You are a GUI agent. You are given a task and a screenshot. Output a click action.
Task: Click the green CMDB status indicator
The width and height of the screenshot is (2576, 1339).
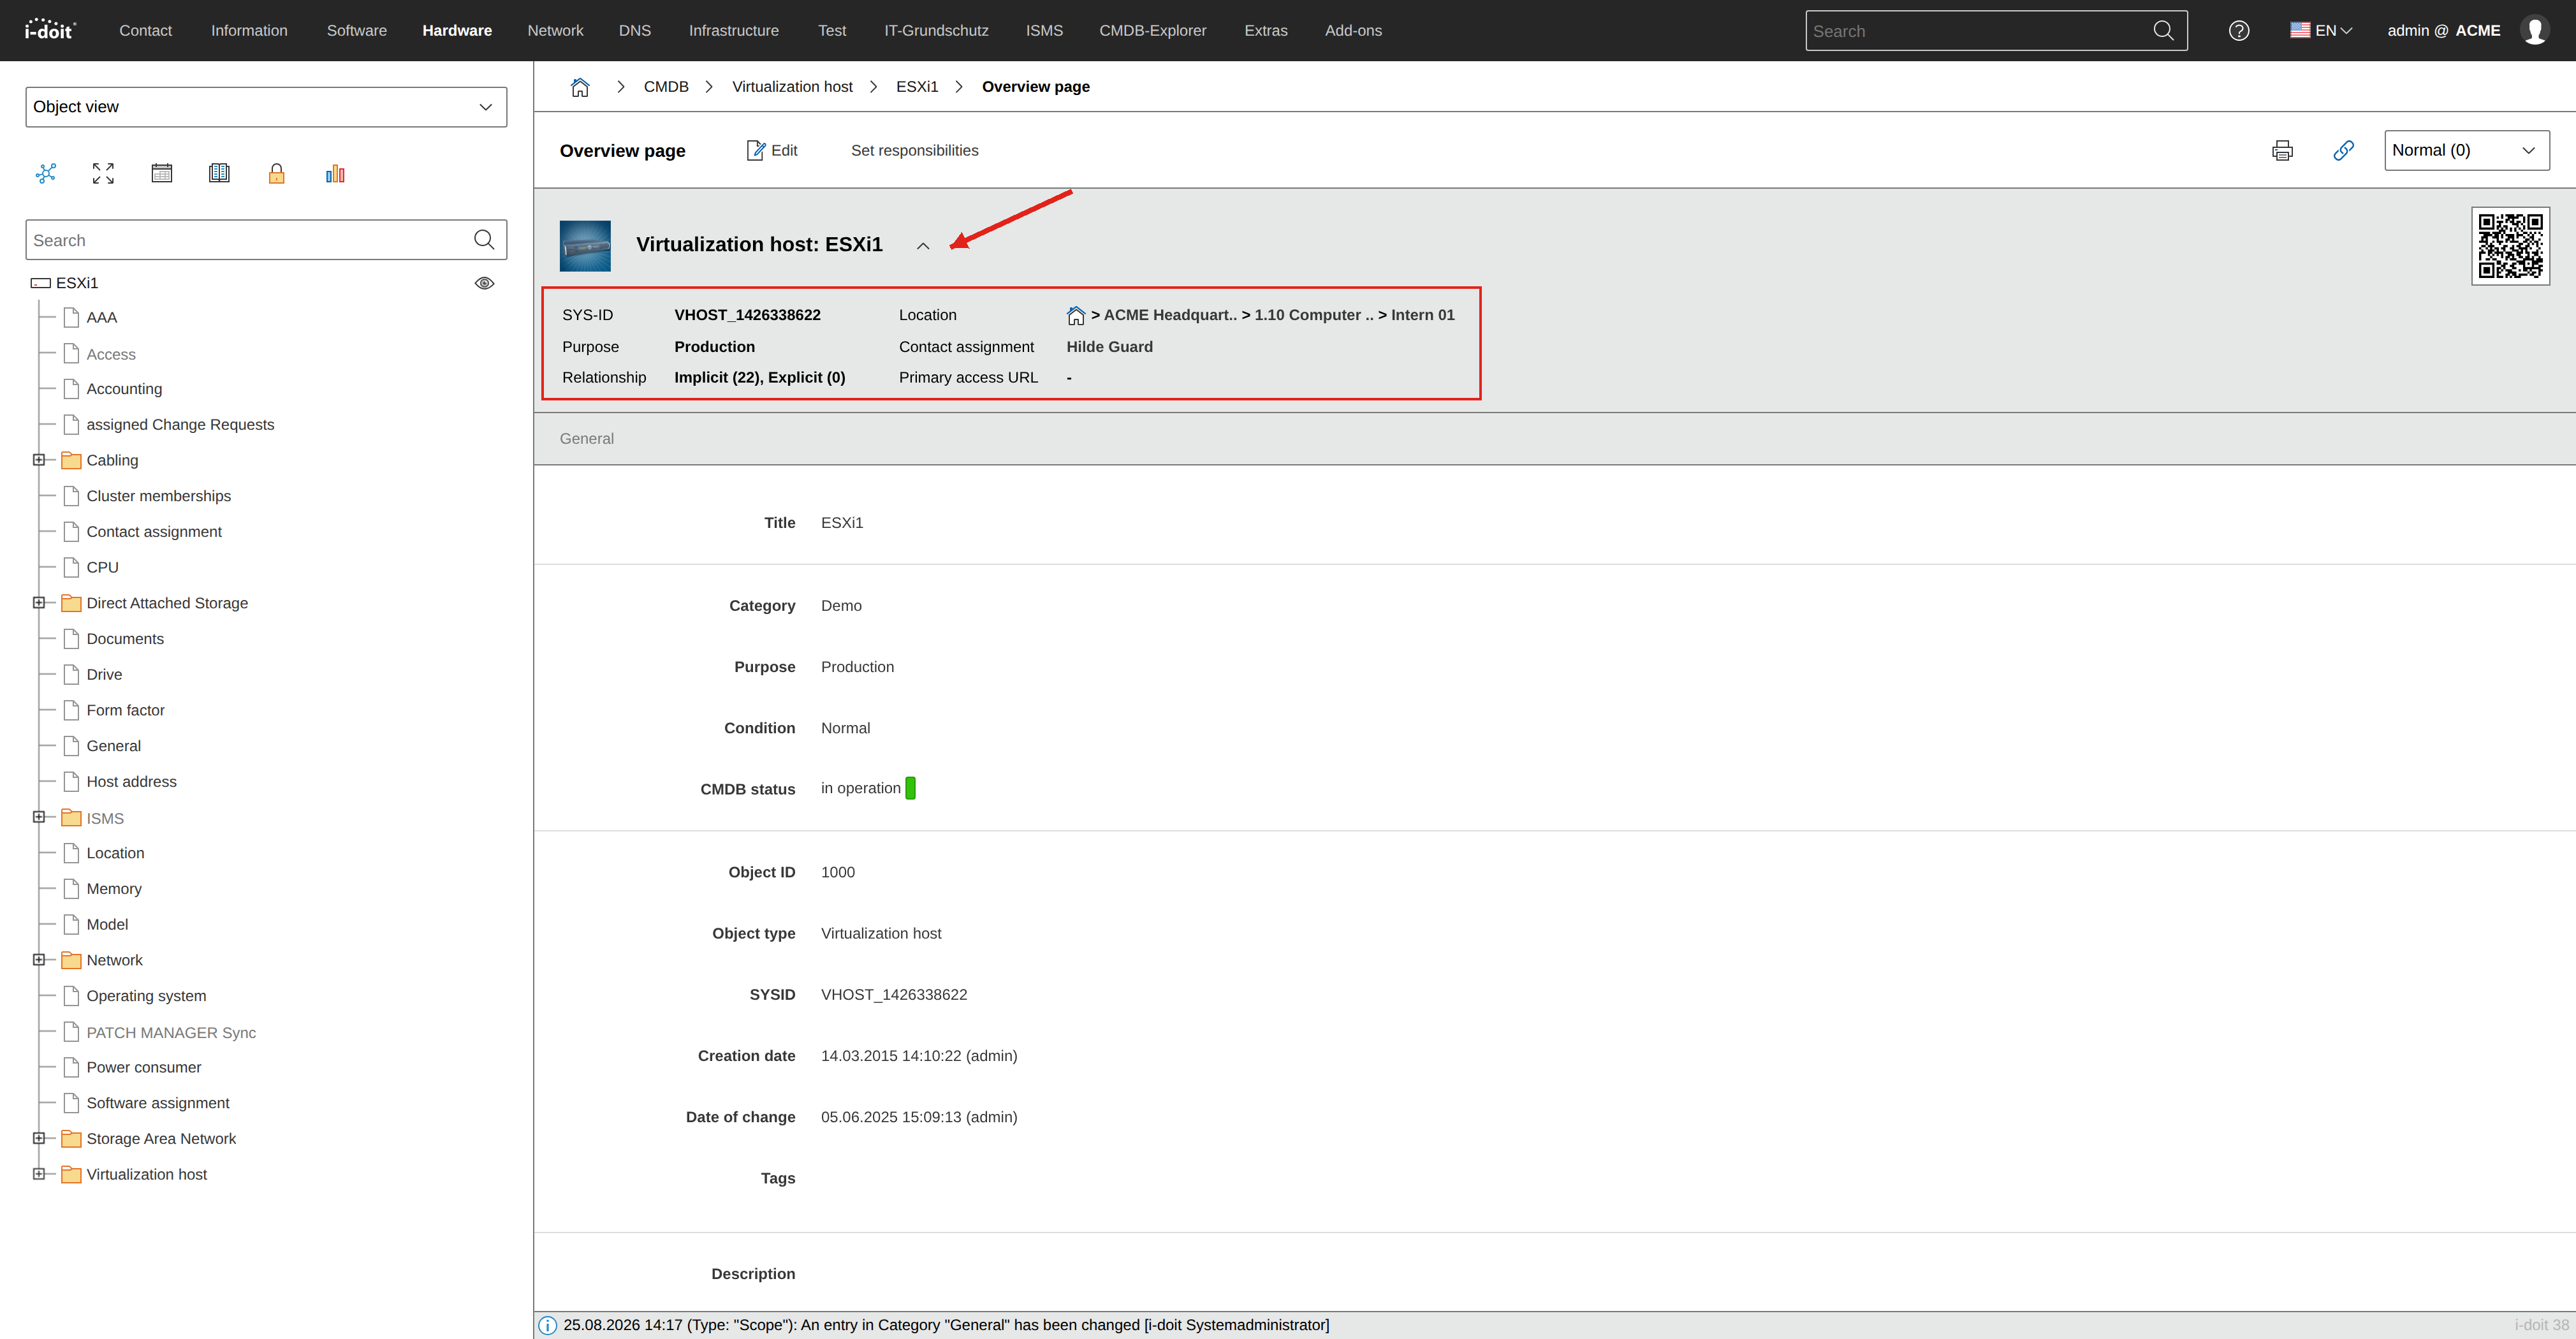click(910, 789)
